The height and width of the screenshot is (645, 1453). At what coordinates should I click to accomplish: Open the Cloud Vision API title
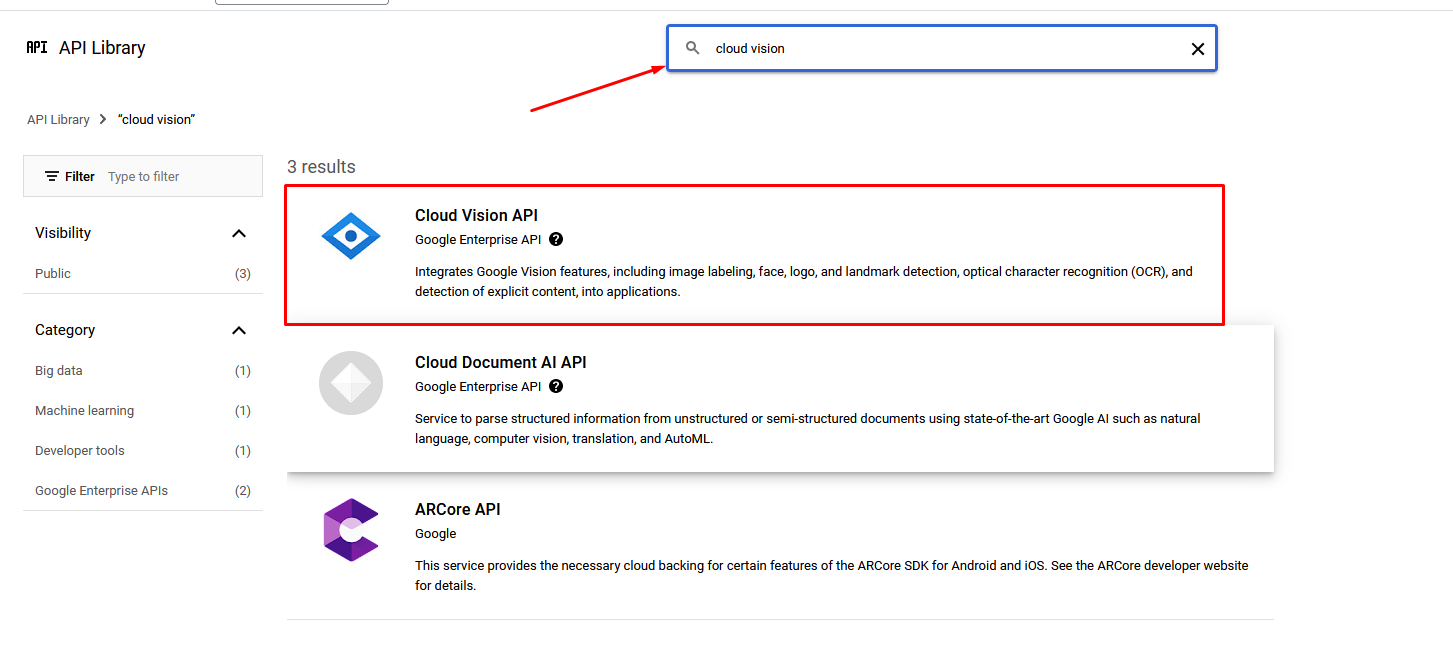[x=476, y=215]
